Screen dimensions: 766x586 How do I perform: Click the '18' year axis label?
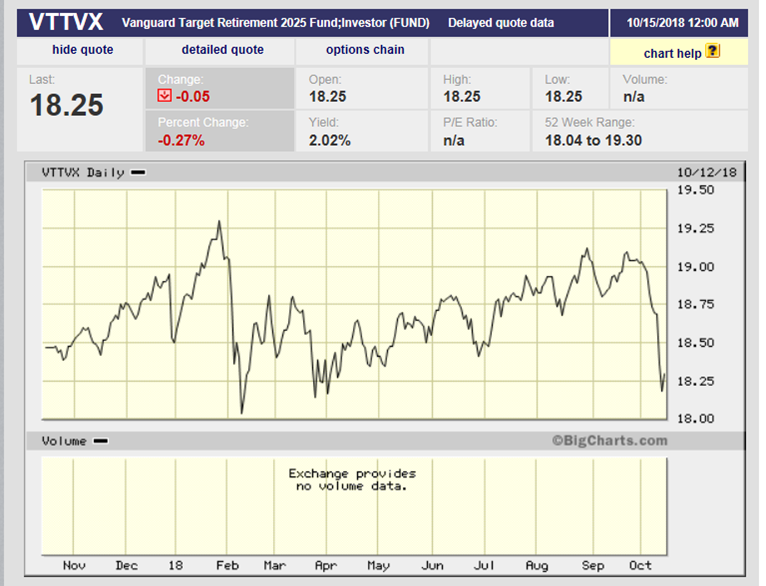(x=175, y=565)
